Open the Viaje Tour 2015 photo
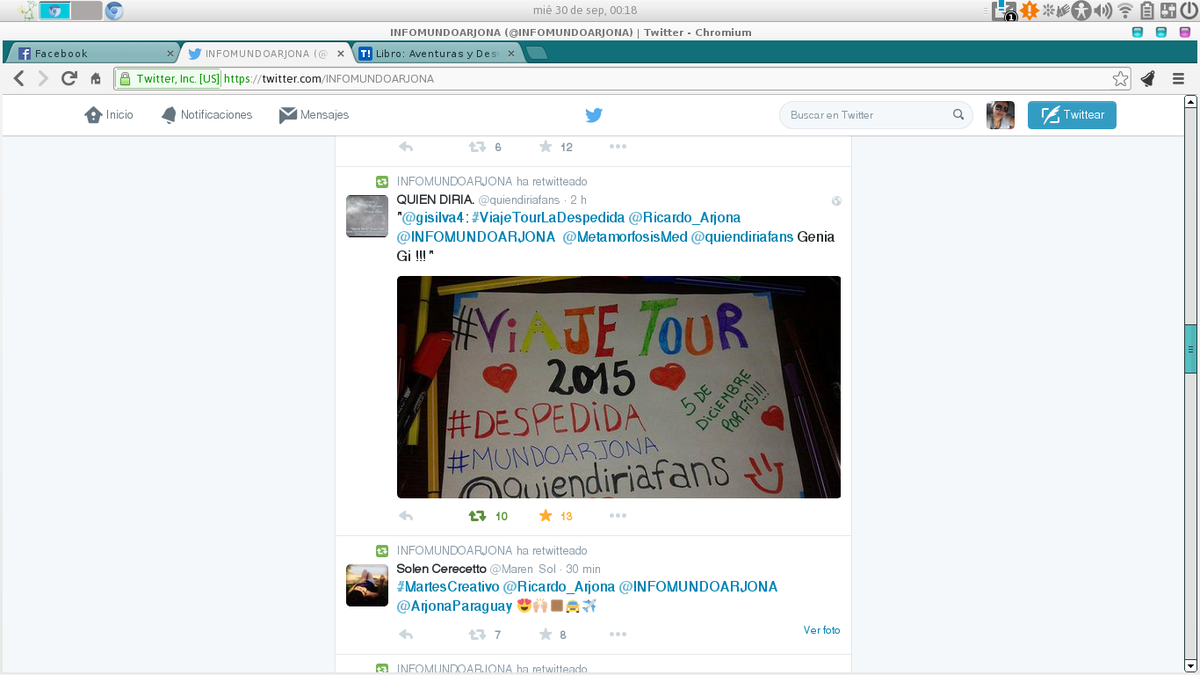Image resolution: width=1200 pixels, height=675 pixels. pos(619,387)
